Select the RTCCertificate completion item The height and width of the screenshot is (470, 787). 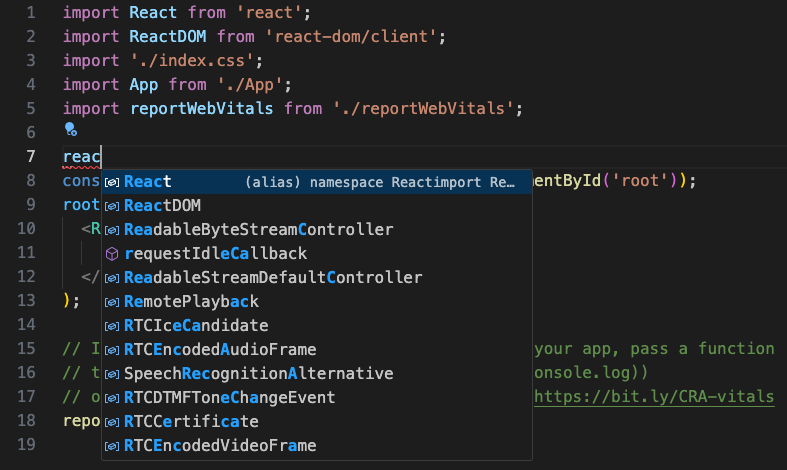(190, 422)
